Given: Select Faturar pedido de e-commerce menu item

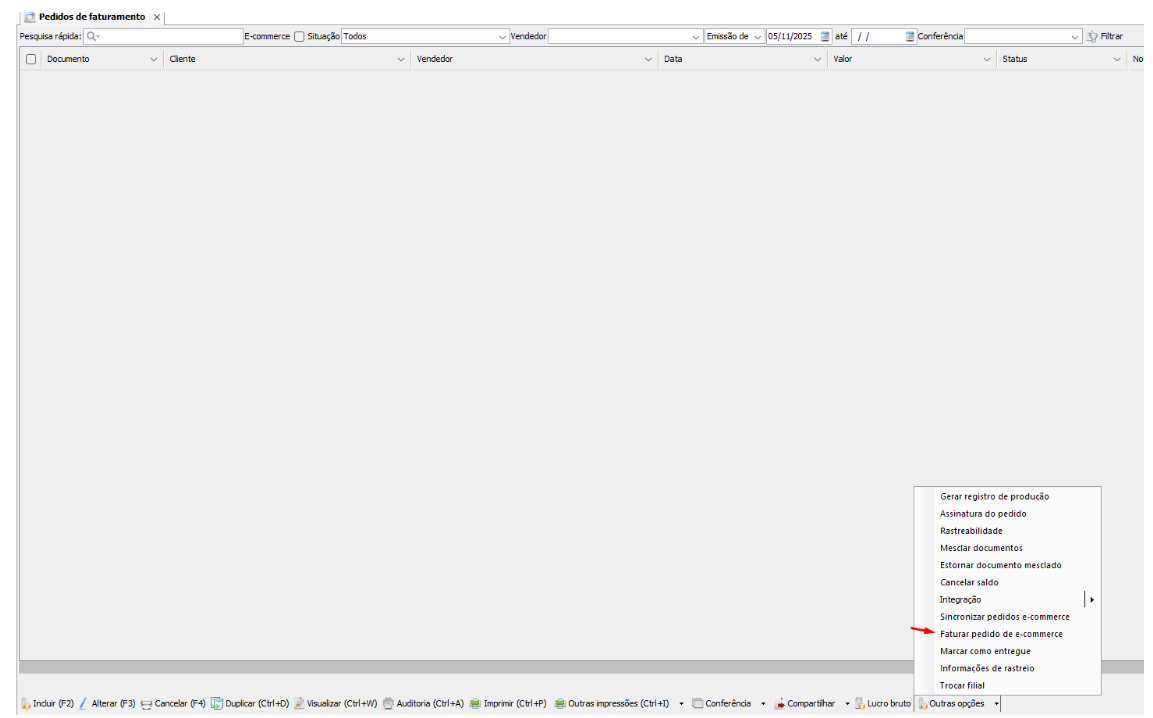Looking at the screenshot, I should 1001,634.
